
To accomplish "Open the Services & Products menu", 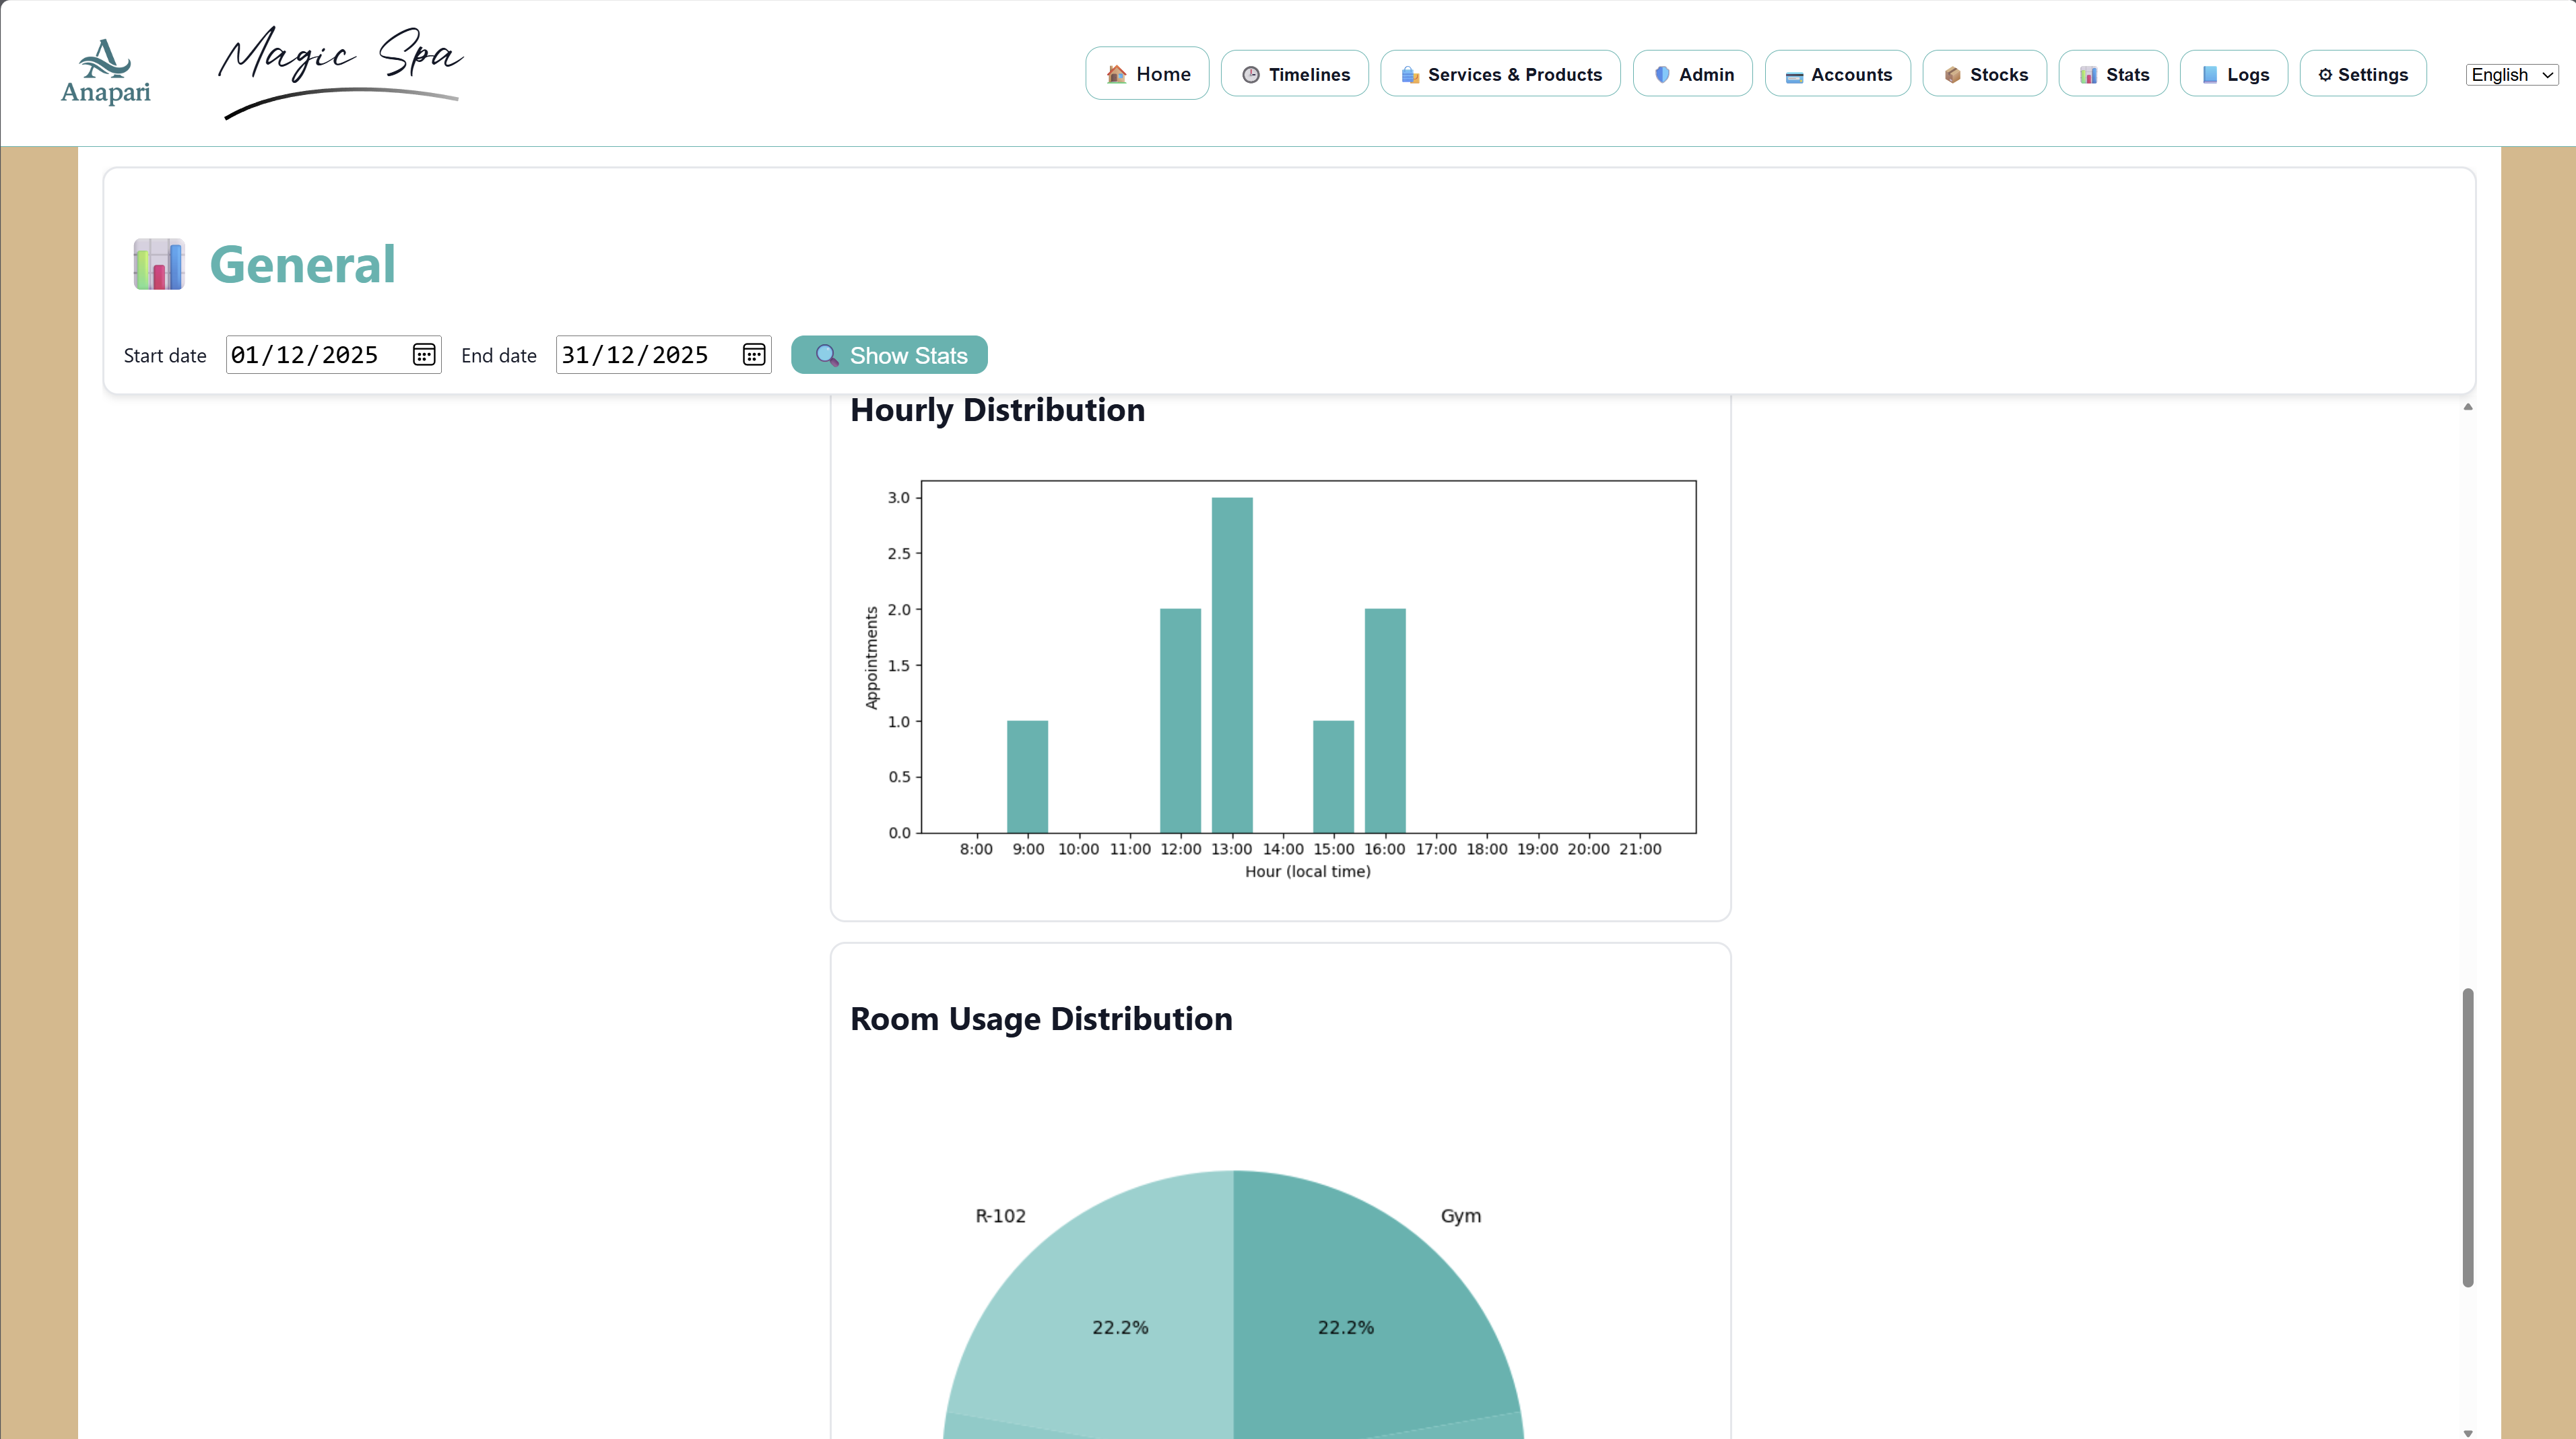I will pos(1500,74).
